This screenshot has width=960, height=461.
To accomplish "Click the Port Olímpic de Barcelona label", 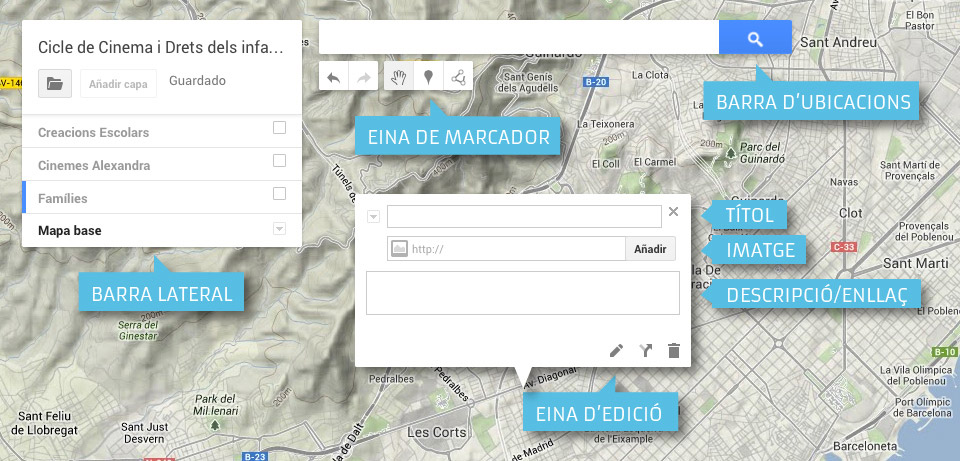I will (x=922, y=407).
